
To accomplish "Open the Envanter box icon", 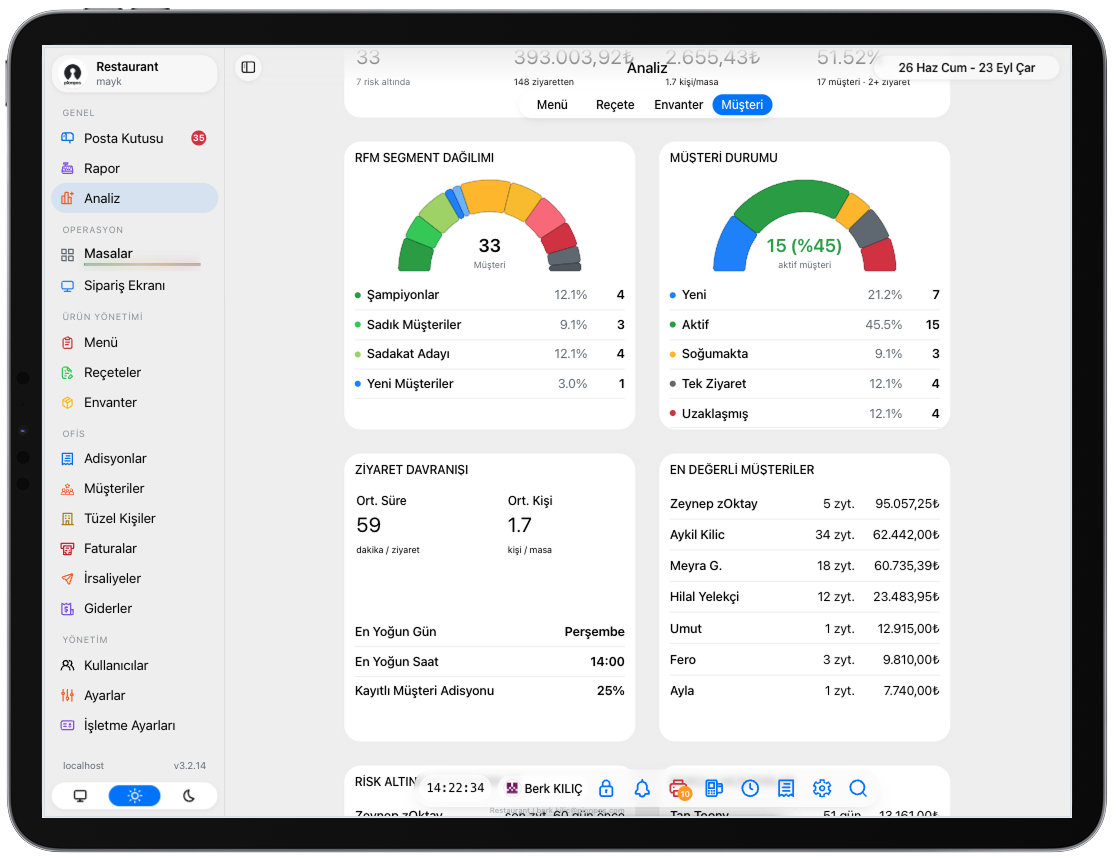I will click(x=67, y=402).
